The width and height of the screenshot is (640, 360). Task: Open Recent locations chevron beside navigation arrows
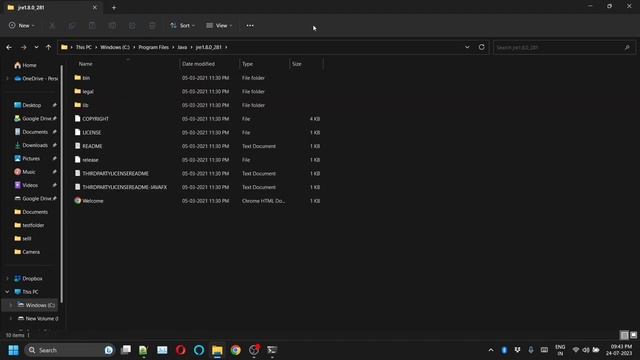tap(36, 47)
